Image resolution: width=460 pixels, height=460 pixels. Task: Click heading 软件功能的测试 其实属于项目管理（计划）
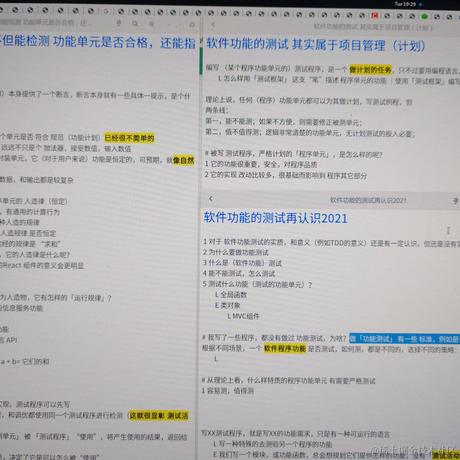tap(316, 45)
